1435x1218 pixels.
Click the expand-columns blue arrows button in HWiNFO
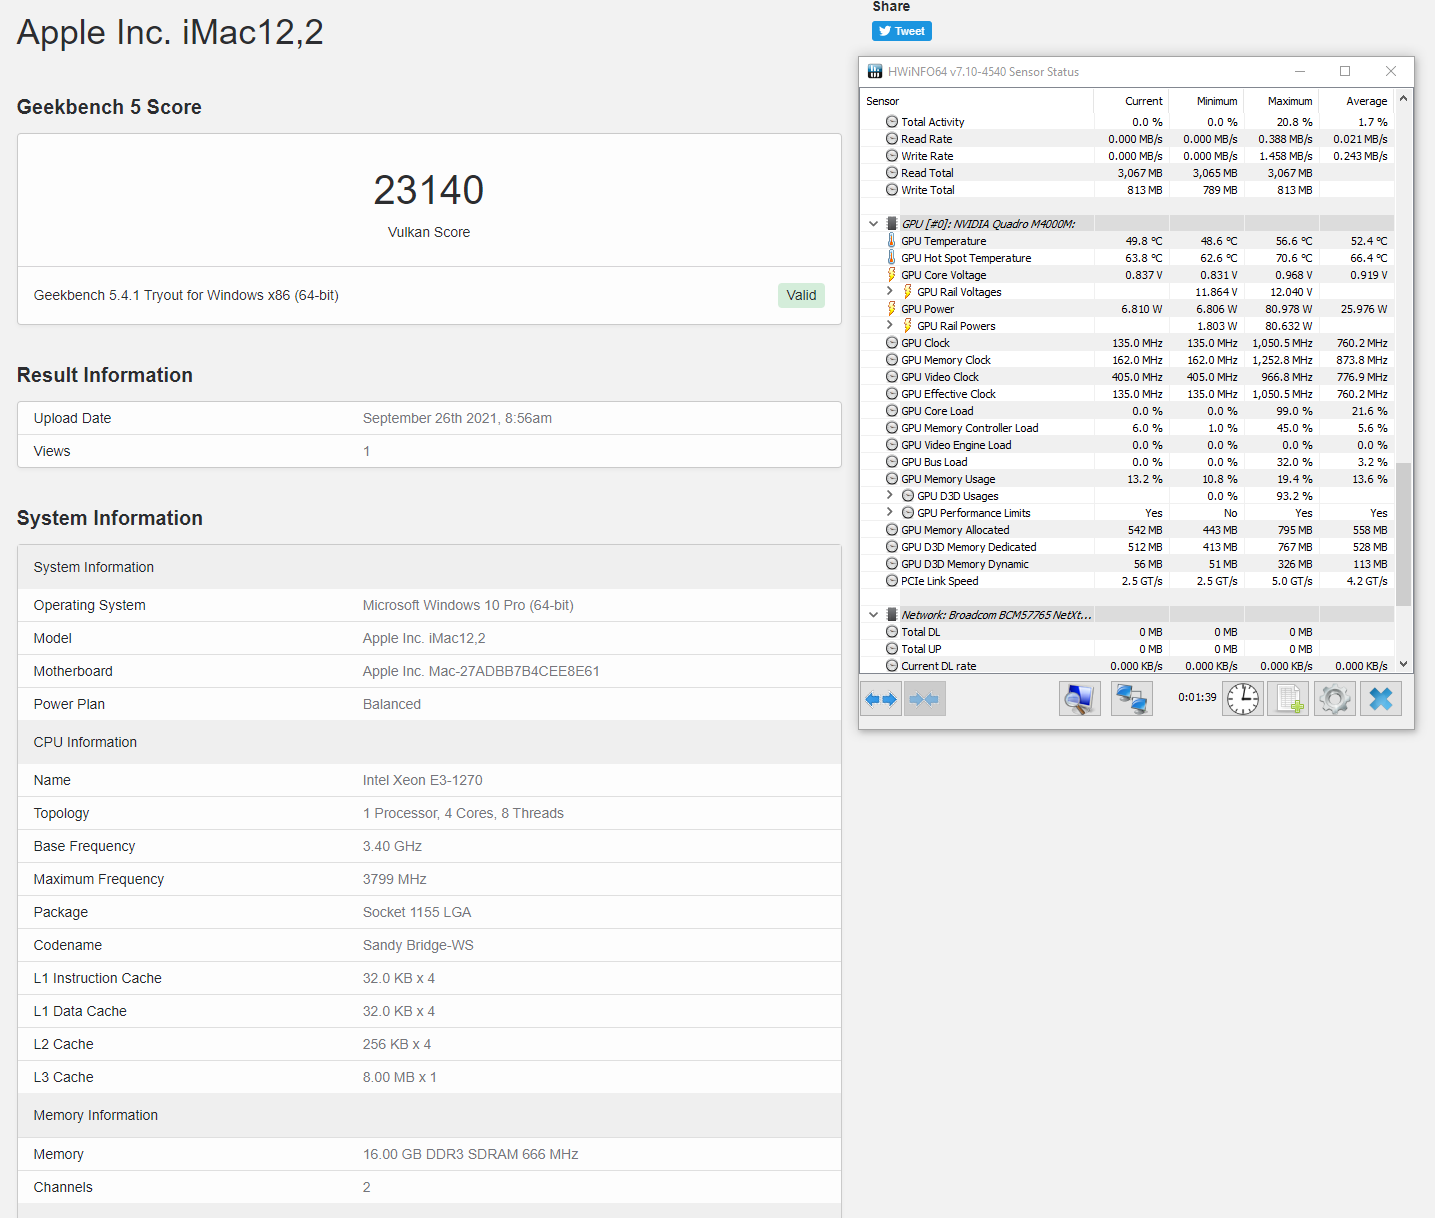[881, 699]
